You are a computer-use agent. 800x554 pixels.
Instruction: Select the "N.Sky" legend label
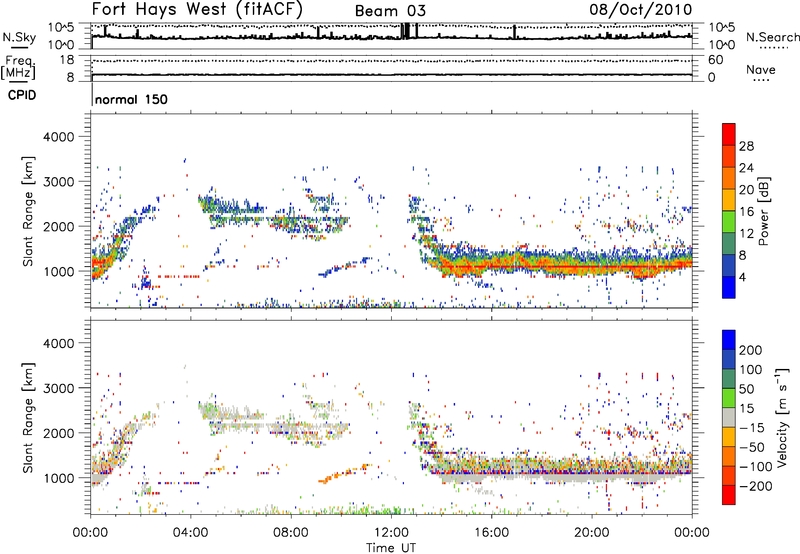click(19, 37)
